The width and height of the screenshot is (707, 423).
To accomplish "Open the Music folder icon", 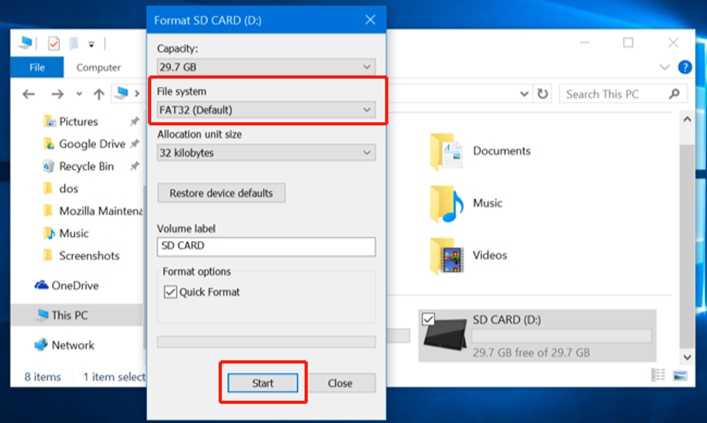I will tap(446, 203).
